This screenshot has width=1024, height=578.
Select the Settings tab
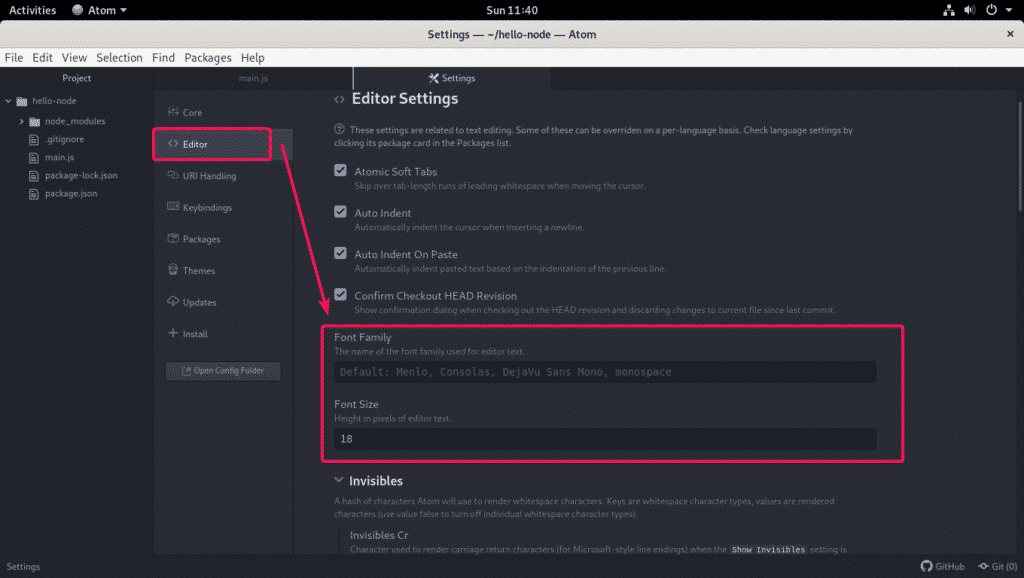(x=452, y=78)
